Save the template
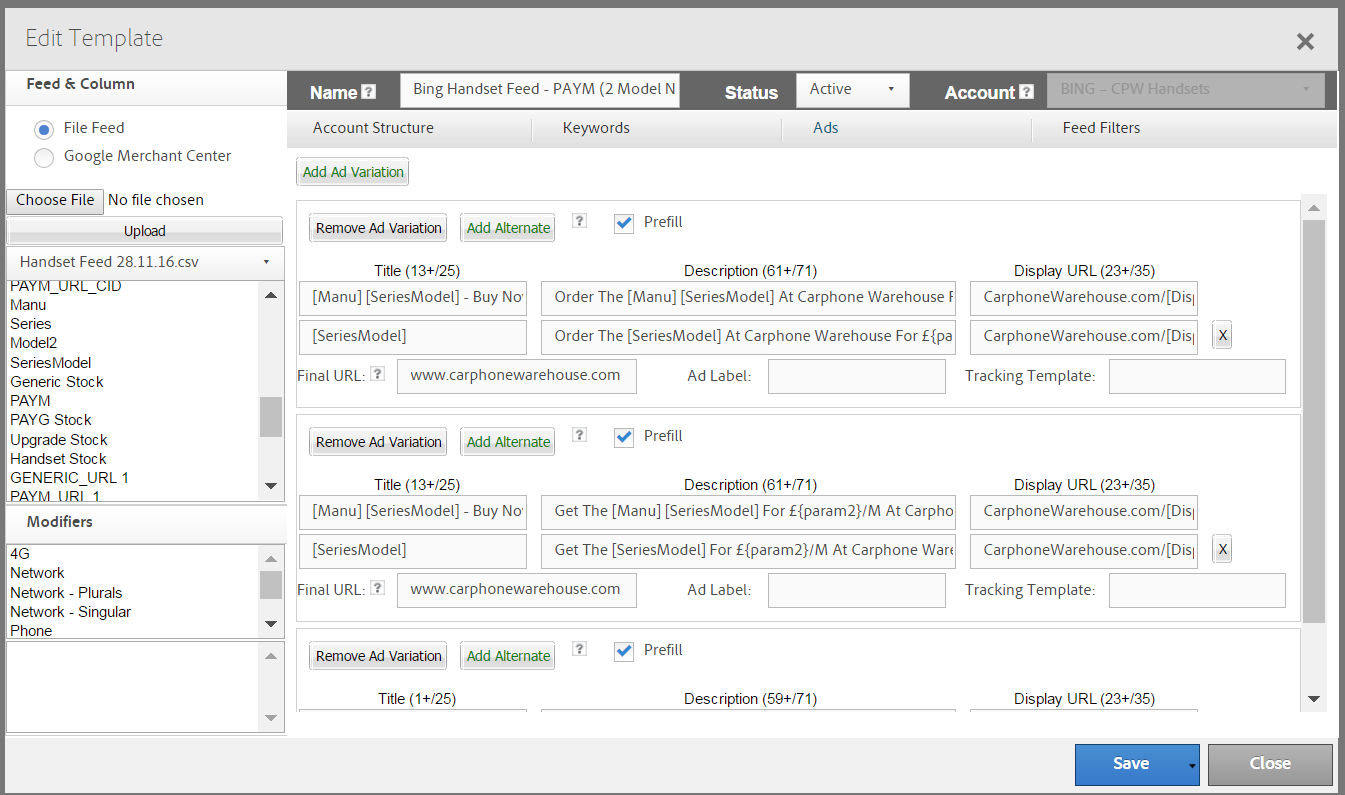This screenshot has width=1345, height=795. (1130, 765)
